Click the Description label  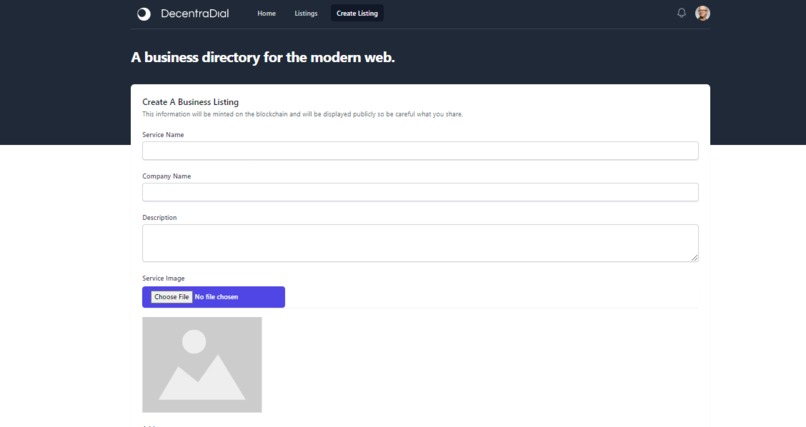point(159,217)
